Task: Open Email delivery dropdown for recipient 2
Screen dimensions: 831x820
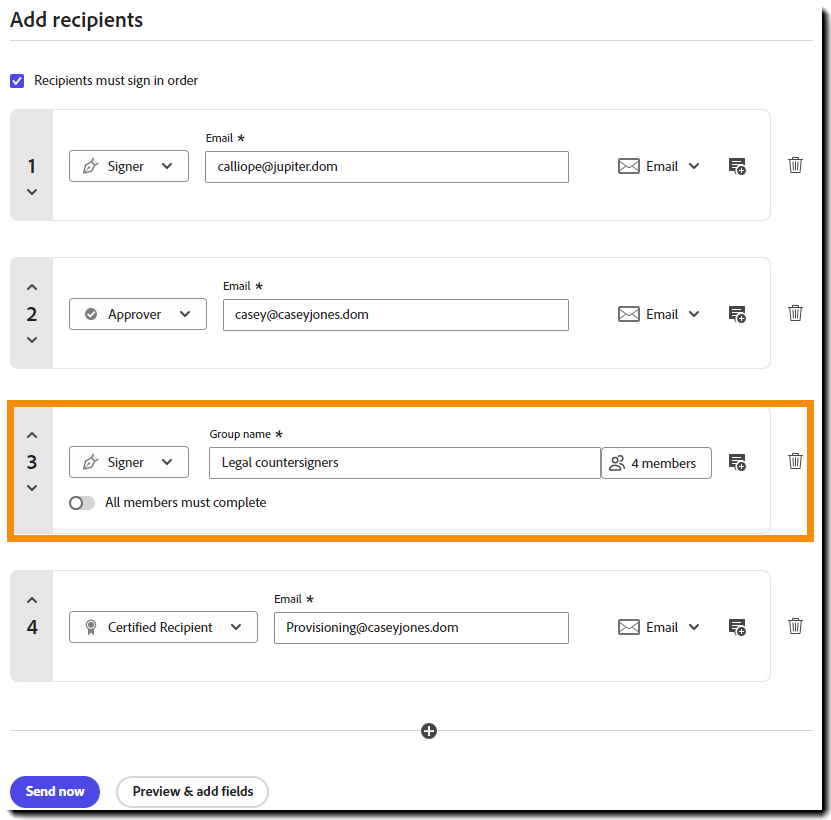Action: point(659,314)
